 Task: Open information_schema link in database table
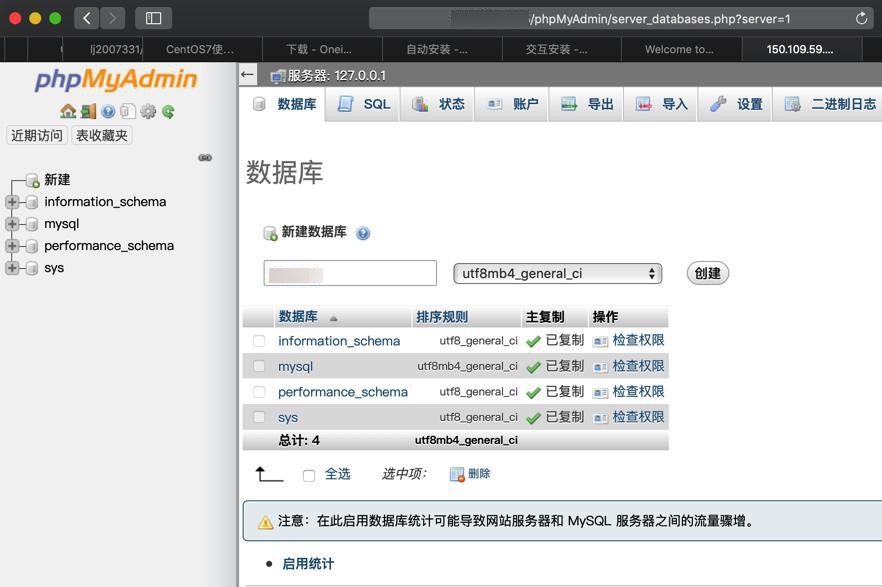tap(339, 341)
